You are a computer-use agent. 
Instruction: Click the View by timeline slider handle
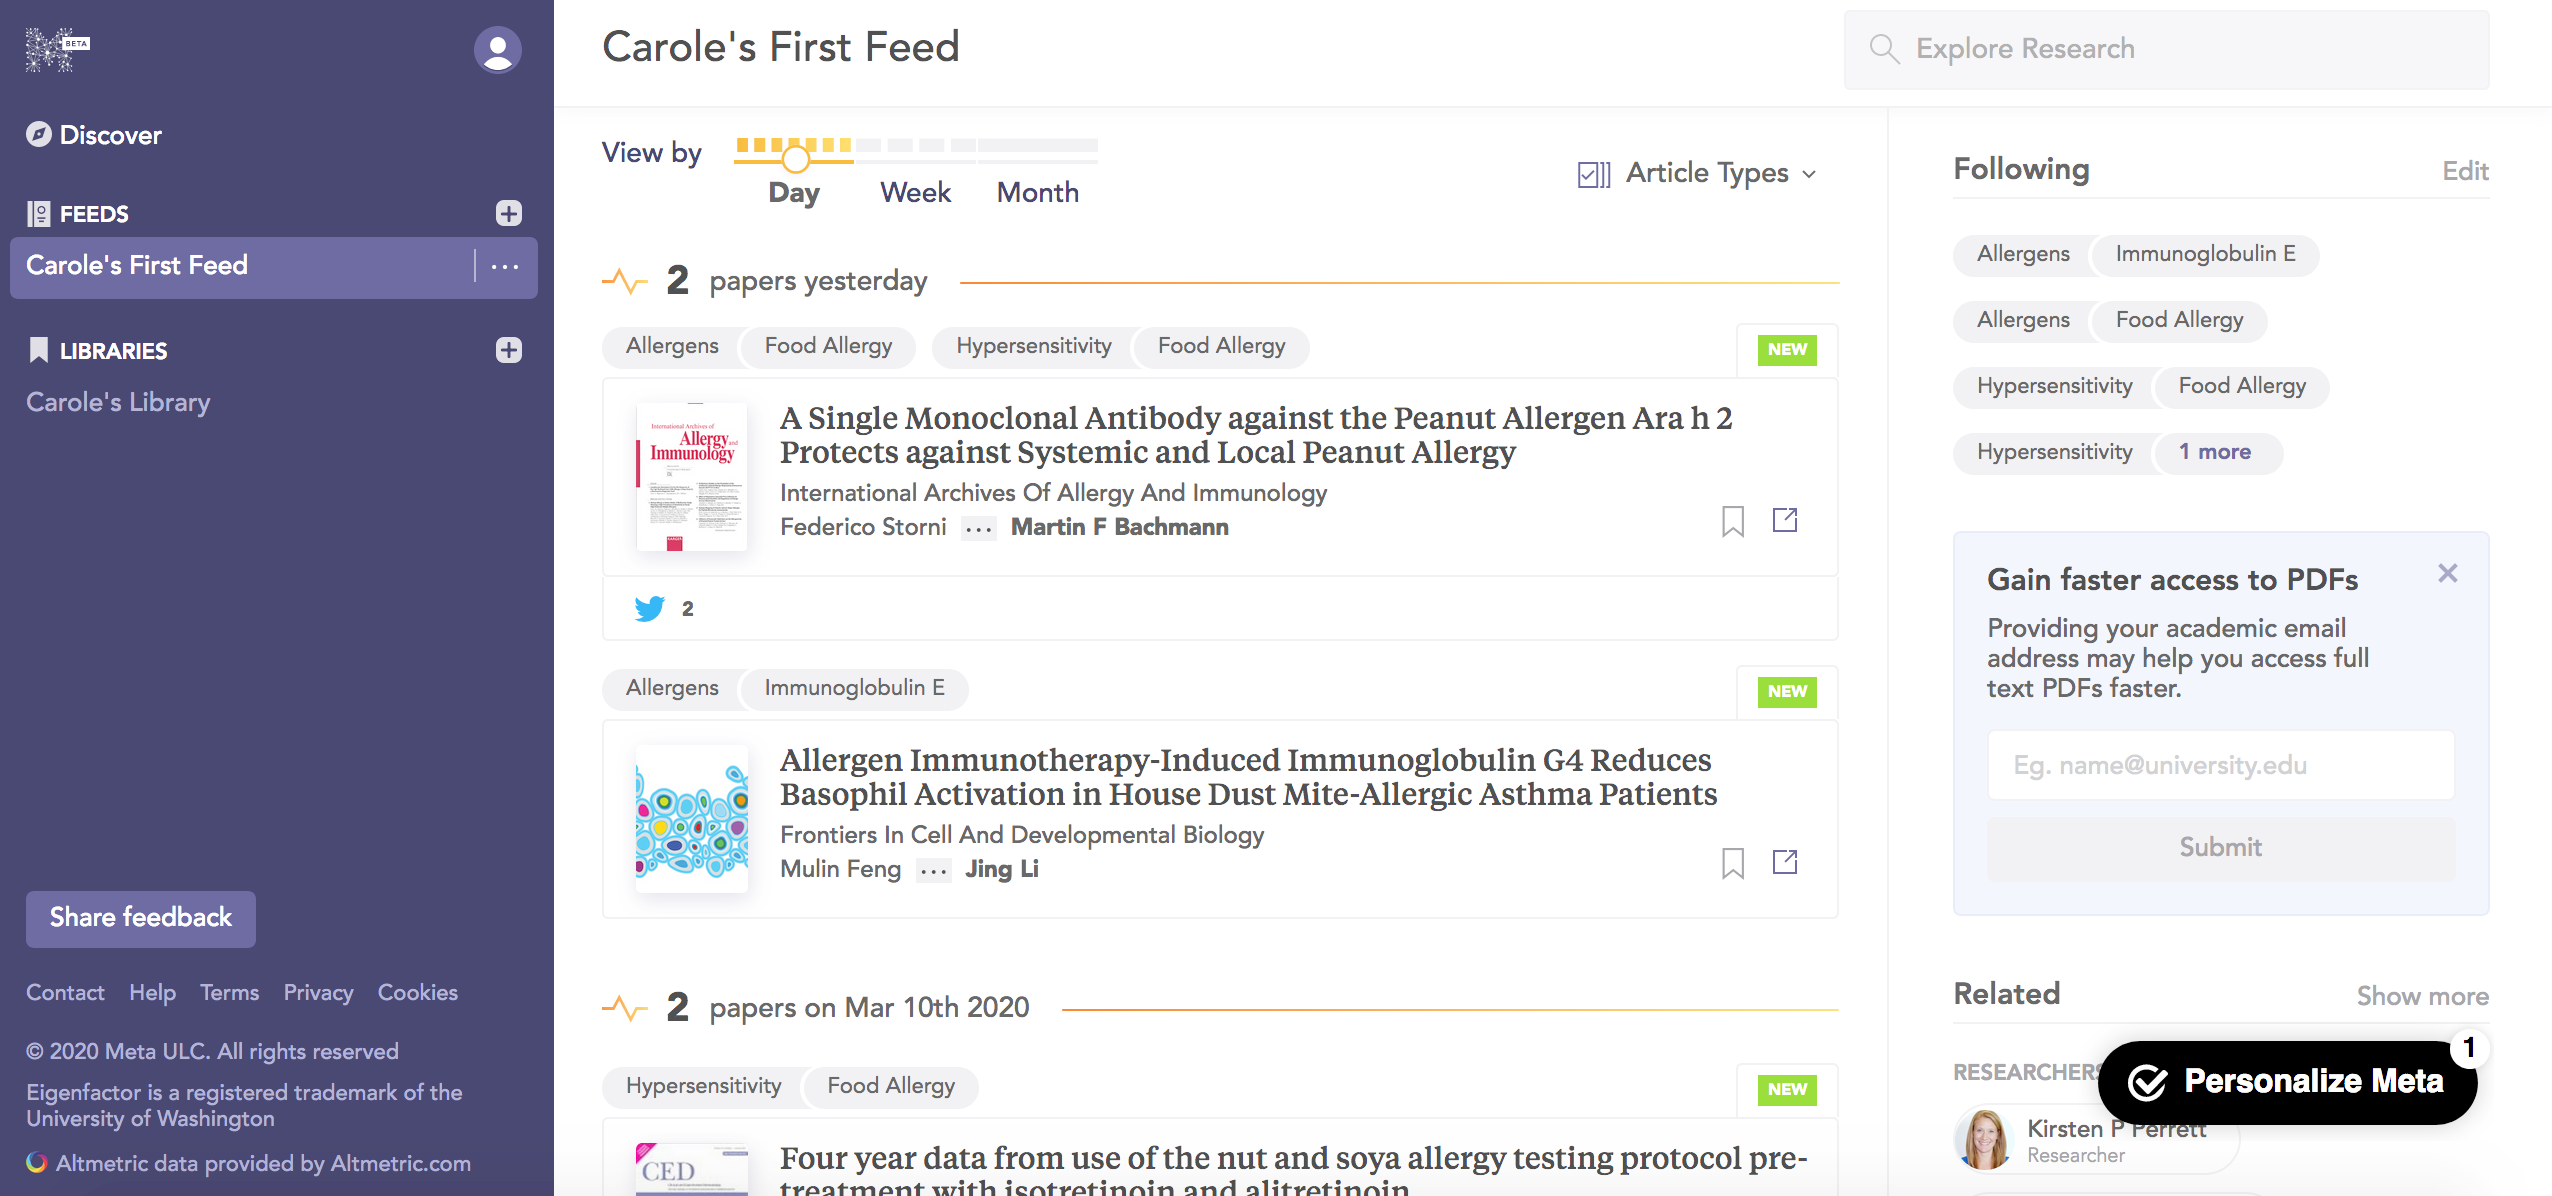[x=795, y=159]
